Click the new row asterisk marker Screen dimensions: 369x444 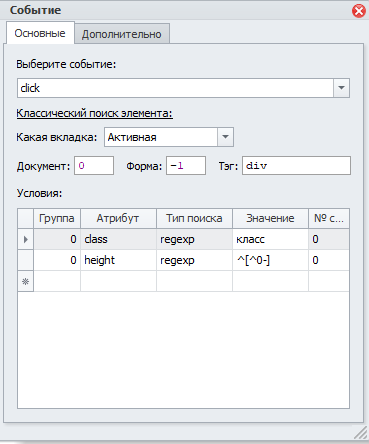(x=25, y=281)
